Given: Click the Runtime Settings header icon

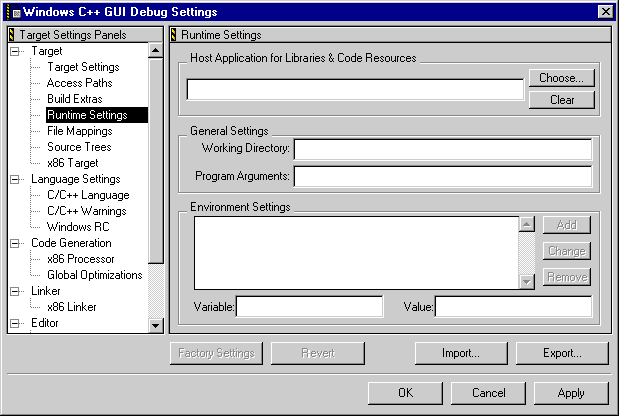Looking at the screenshot, I should [x=173, y=35].
